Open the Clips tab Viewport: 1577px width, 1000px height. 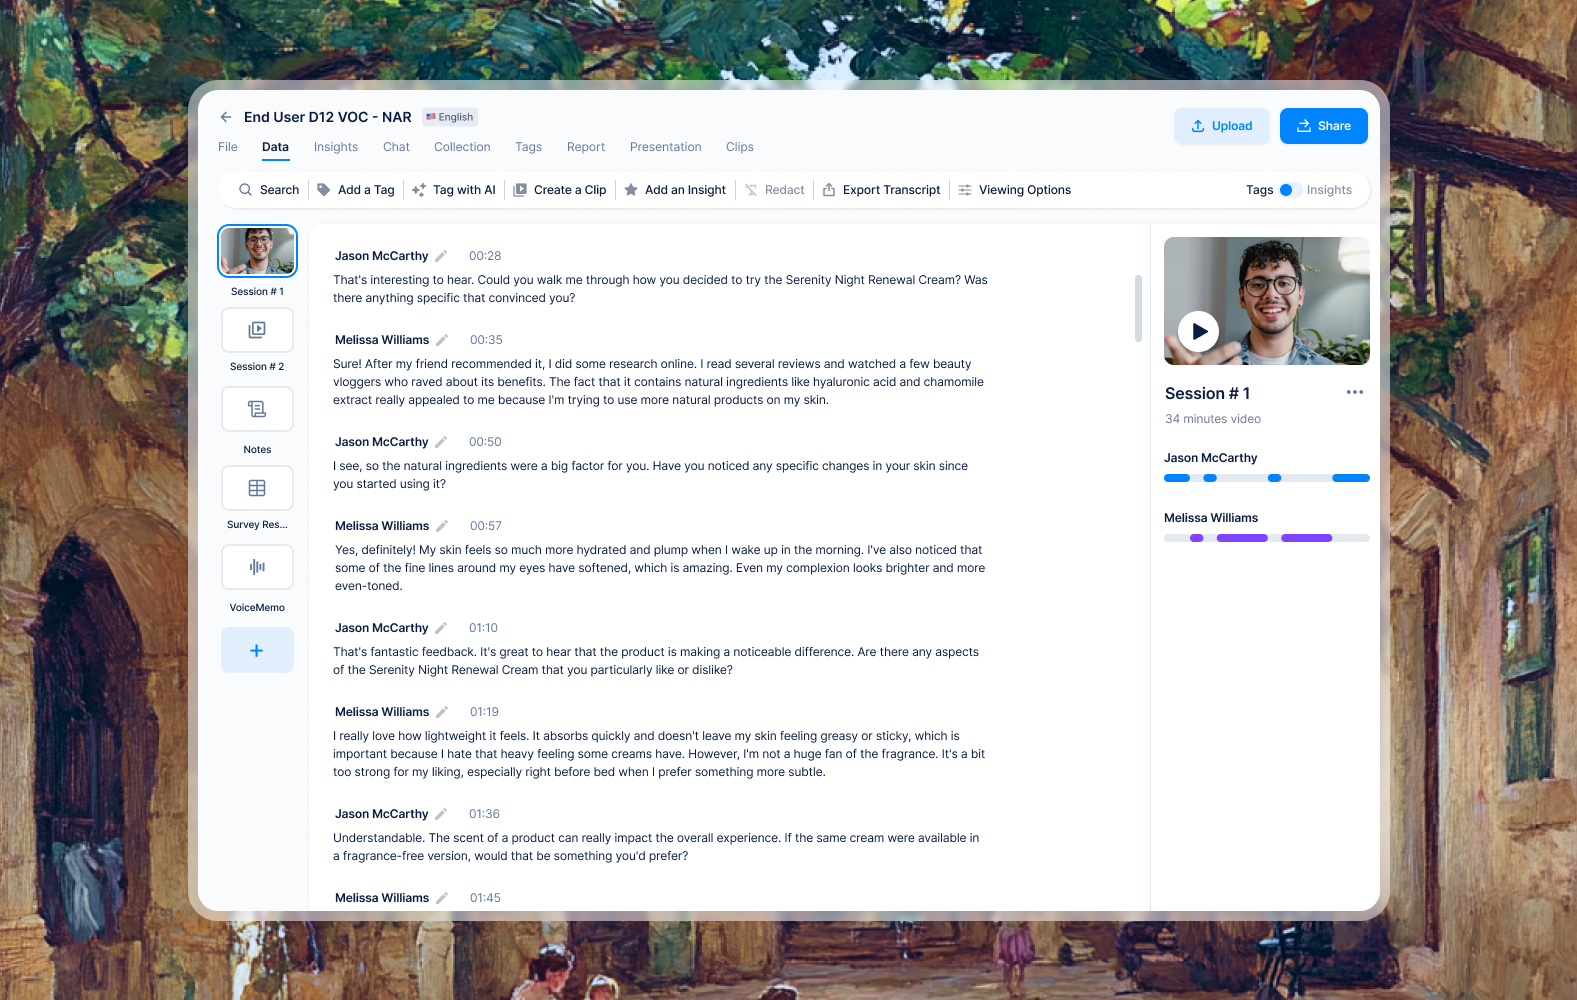coord(740,147)
